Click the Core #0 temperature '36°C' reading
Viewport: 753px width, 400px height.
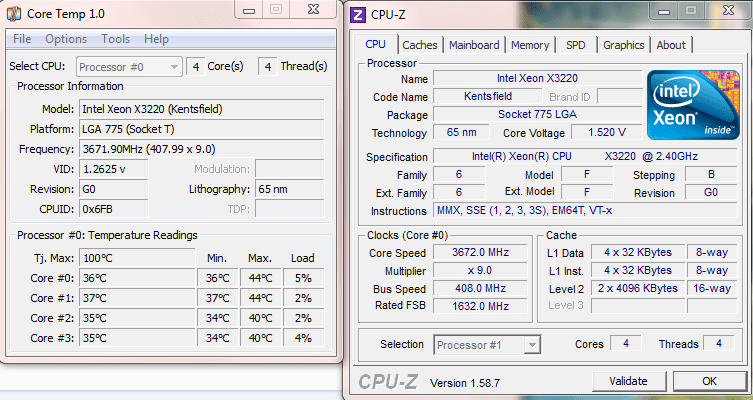click(137, 279)
